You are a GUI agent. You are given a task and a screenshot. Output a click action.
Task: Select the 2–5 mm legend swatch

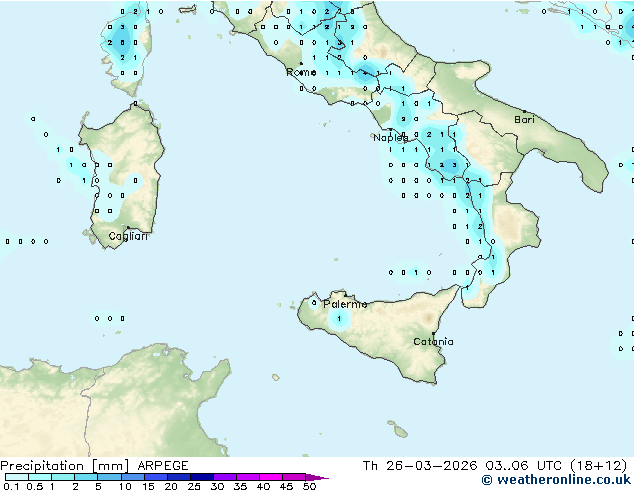[86, 477]
